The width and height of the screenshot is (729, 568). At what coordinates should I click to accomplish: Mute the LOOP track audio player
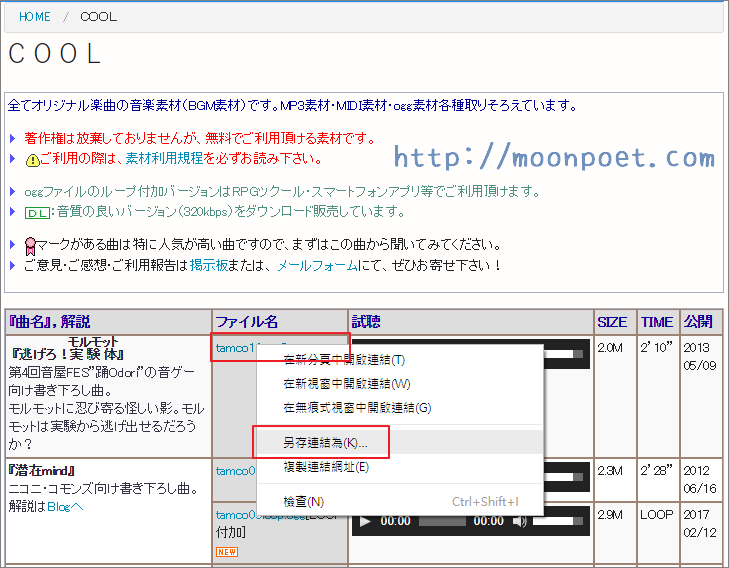520,521
